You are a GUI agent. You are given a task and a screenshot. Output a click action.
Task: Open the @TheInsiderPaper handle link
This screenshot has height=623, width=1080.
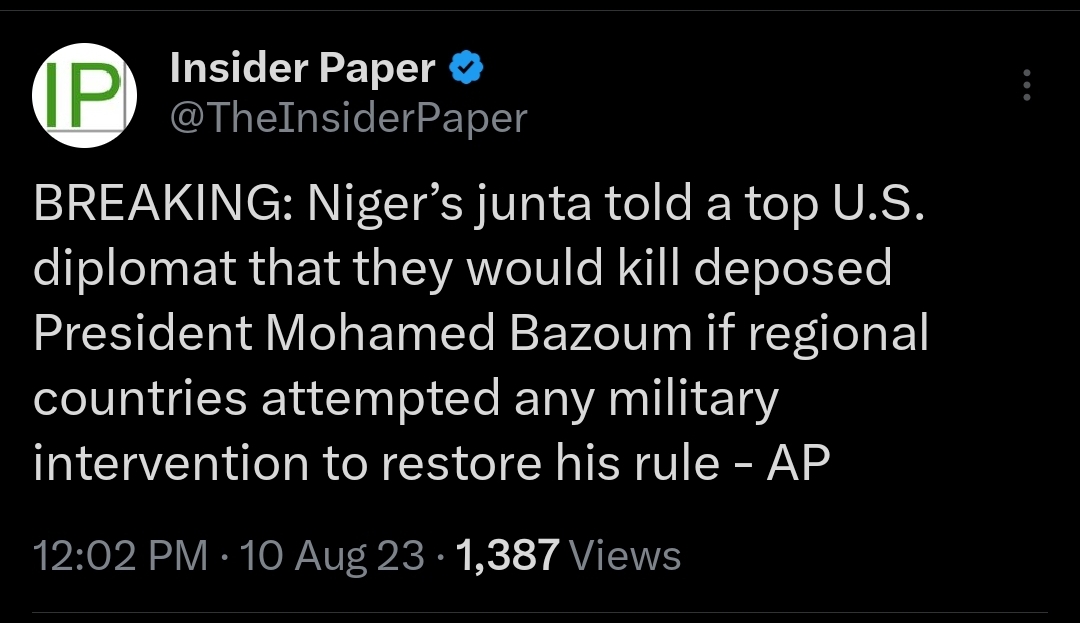pyautogui.click(x=348, y=119)
